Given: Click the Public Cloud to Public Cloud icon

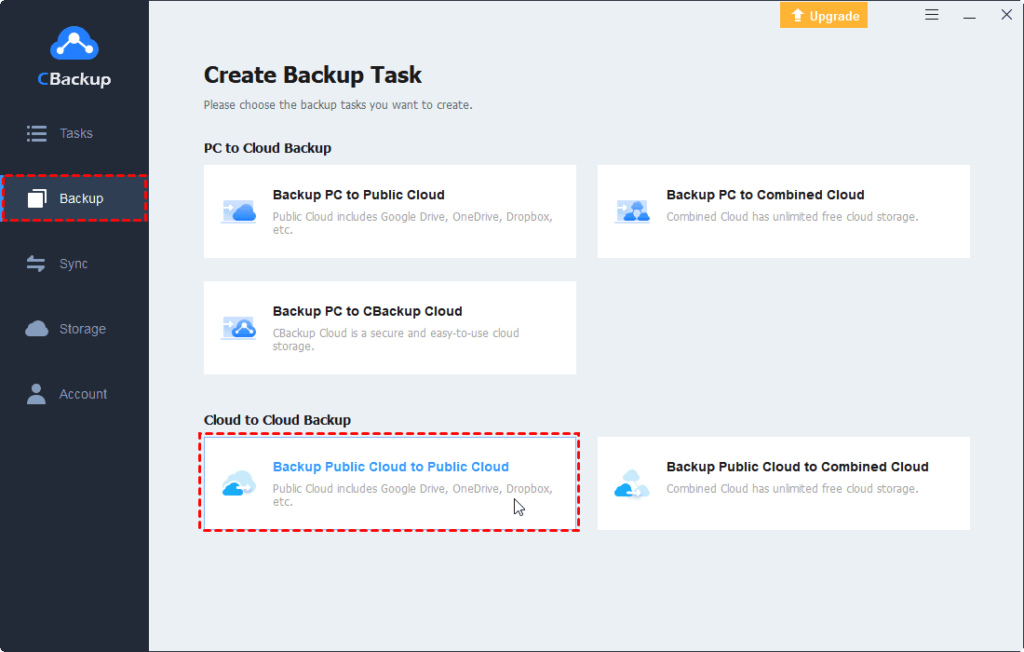Looking at the screenshot, I should (238, 483).
